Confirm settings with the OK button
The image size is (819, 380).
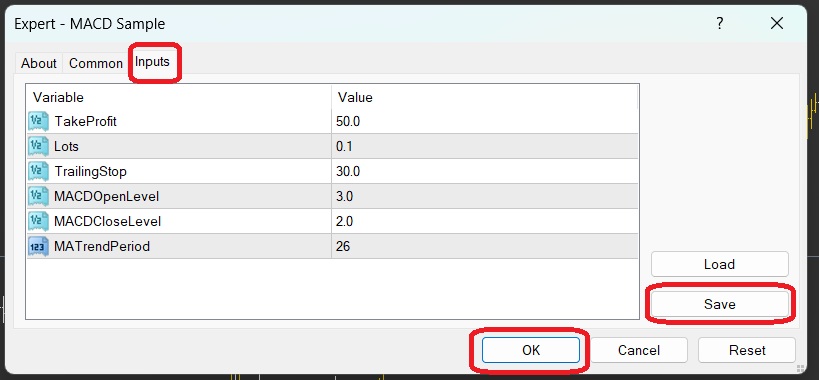tap(531, 350)
